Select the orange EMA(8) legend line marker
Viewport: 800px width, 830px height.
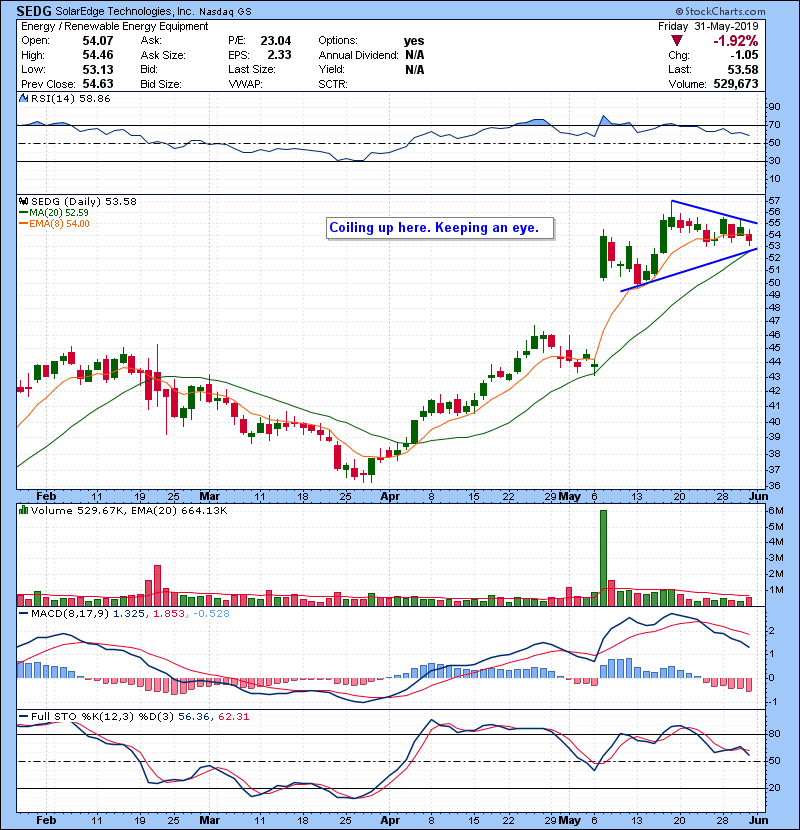pos(23,224)
